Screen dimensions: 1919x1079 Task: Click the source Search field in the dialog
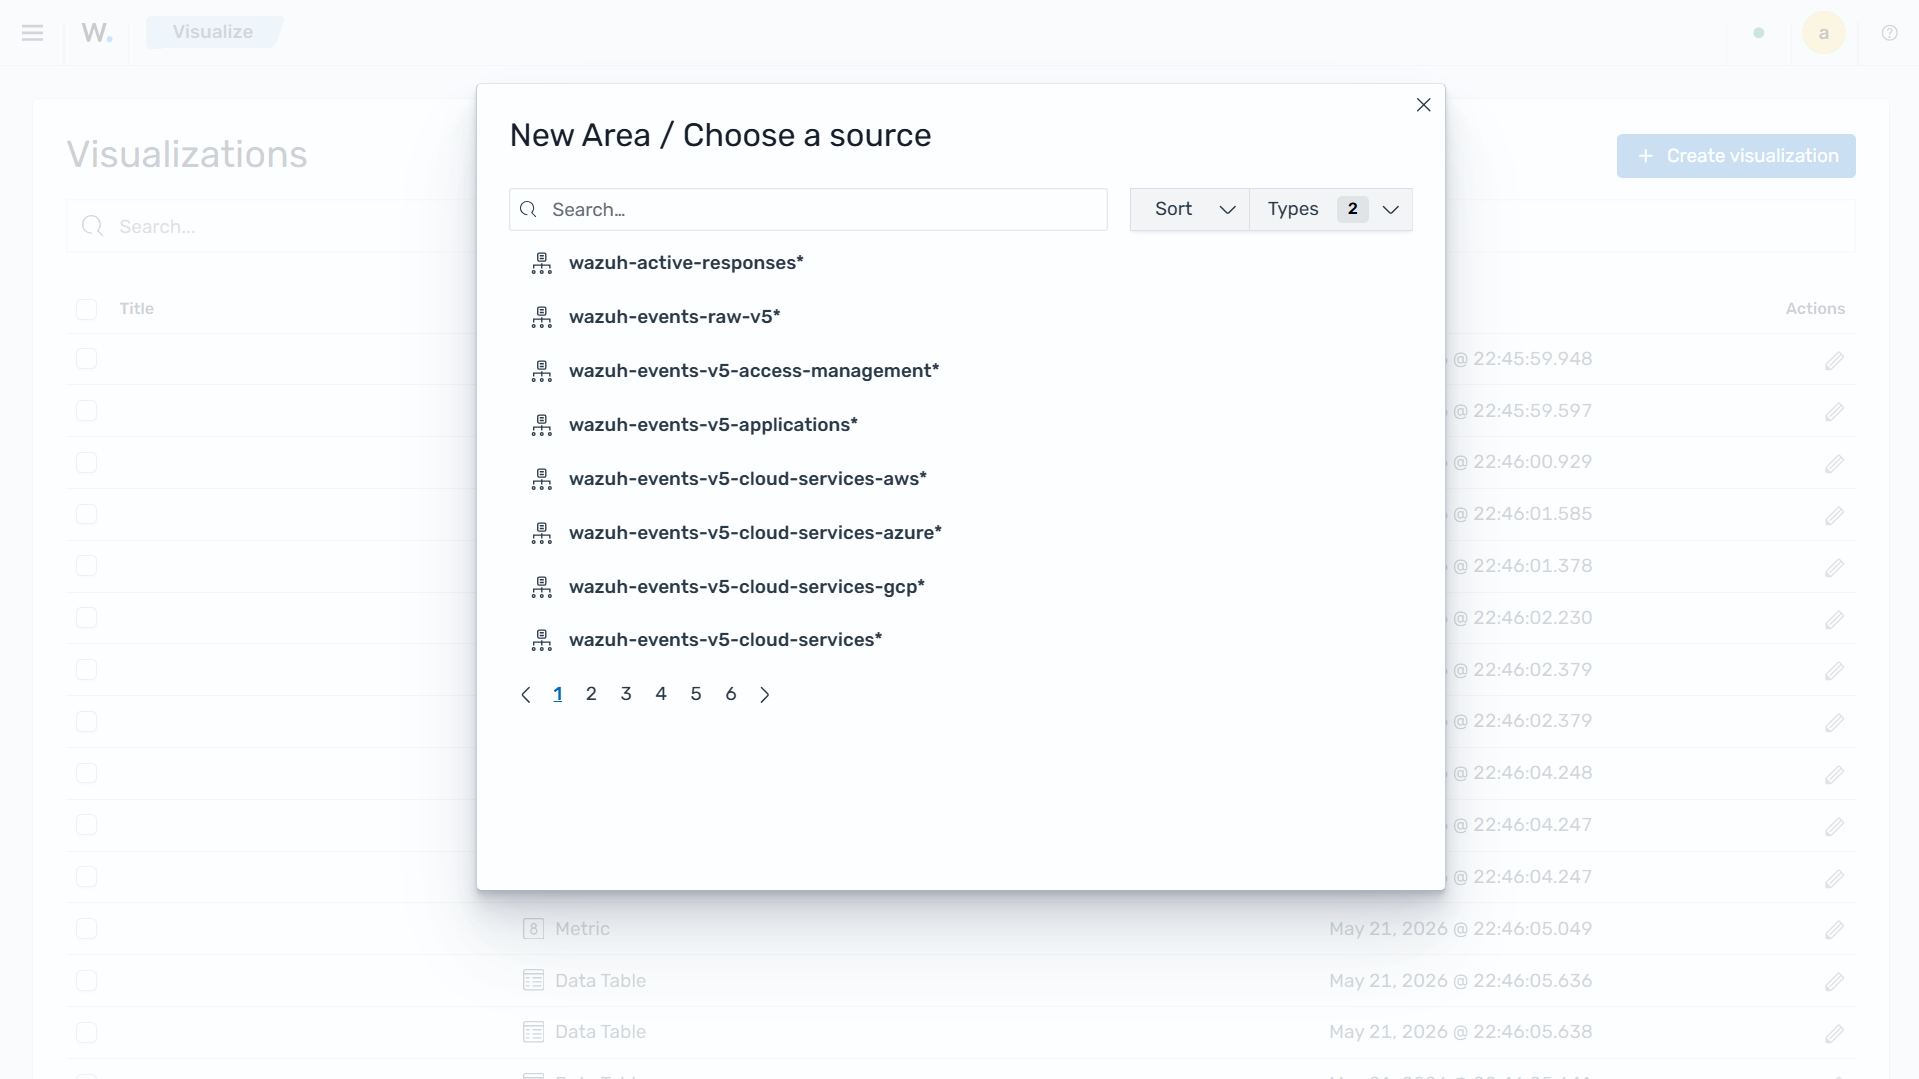tap(808, 210)
